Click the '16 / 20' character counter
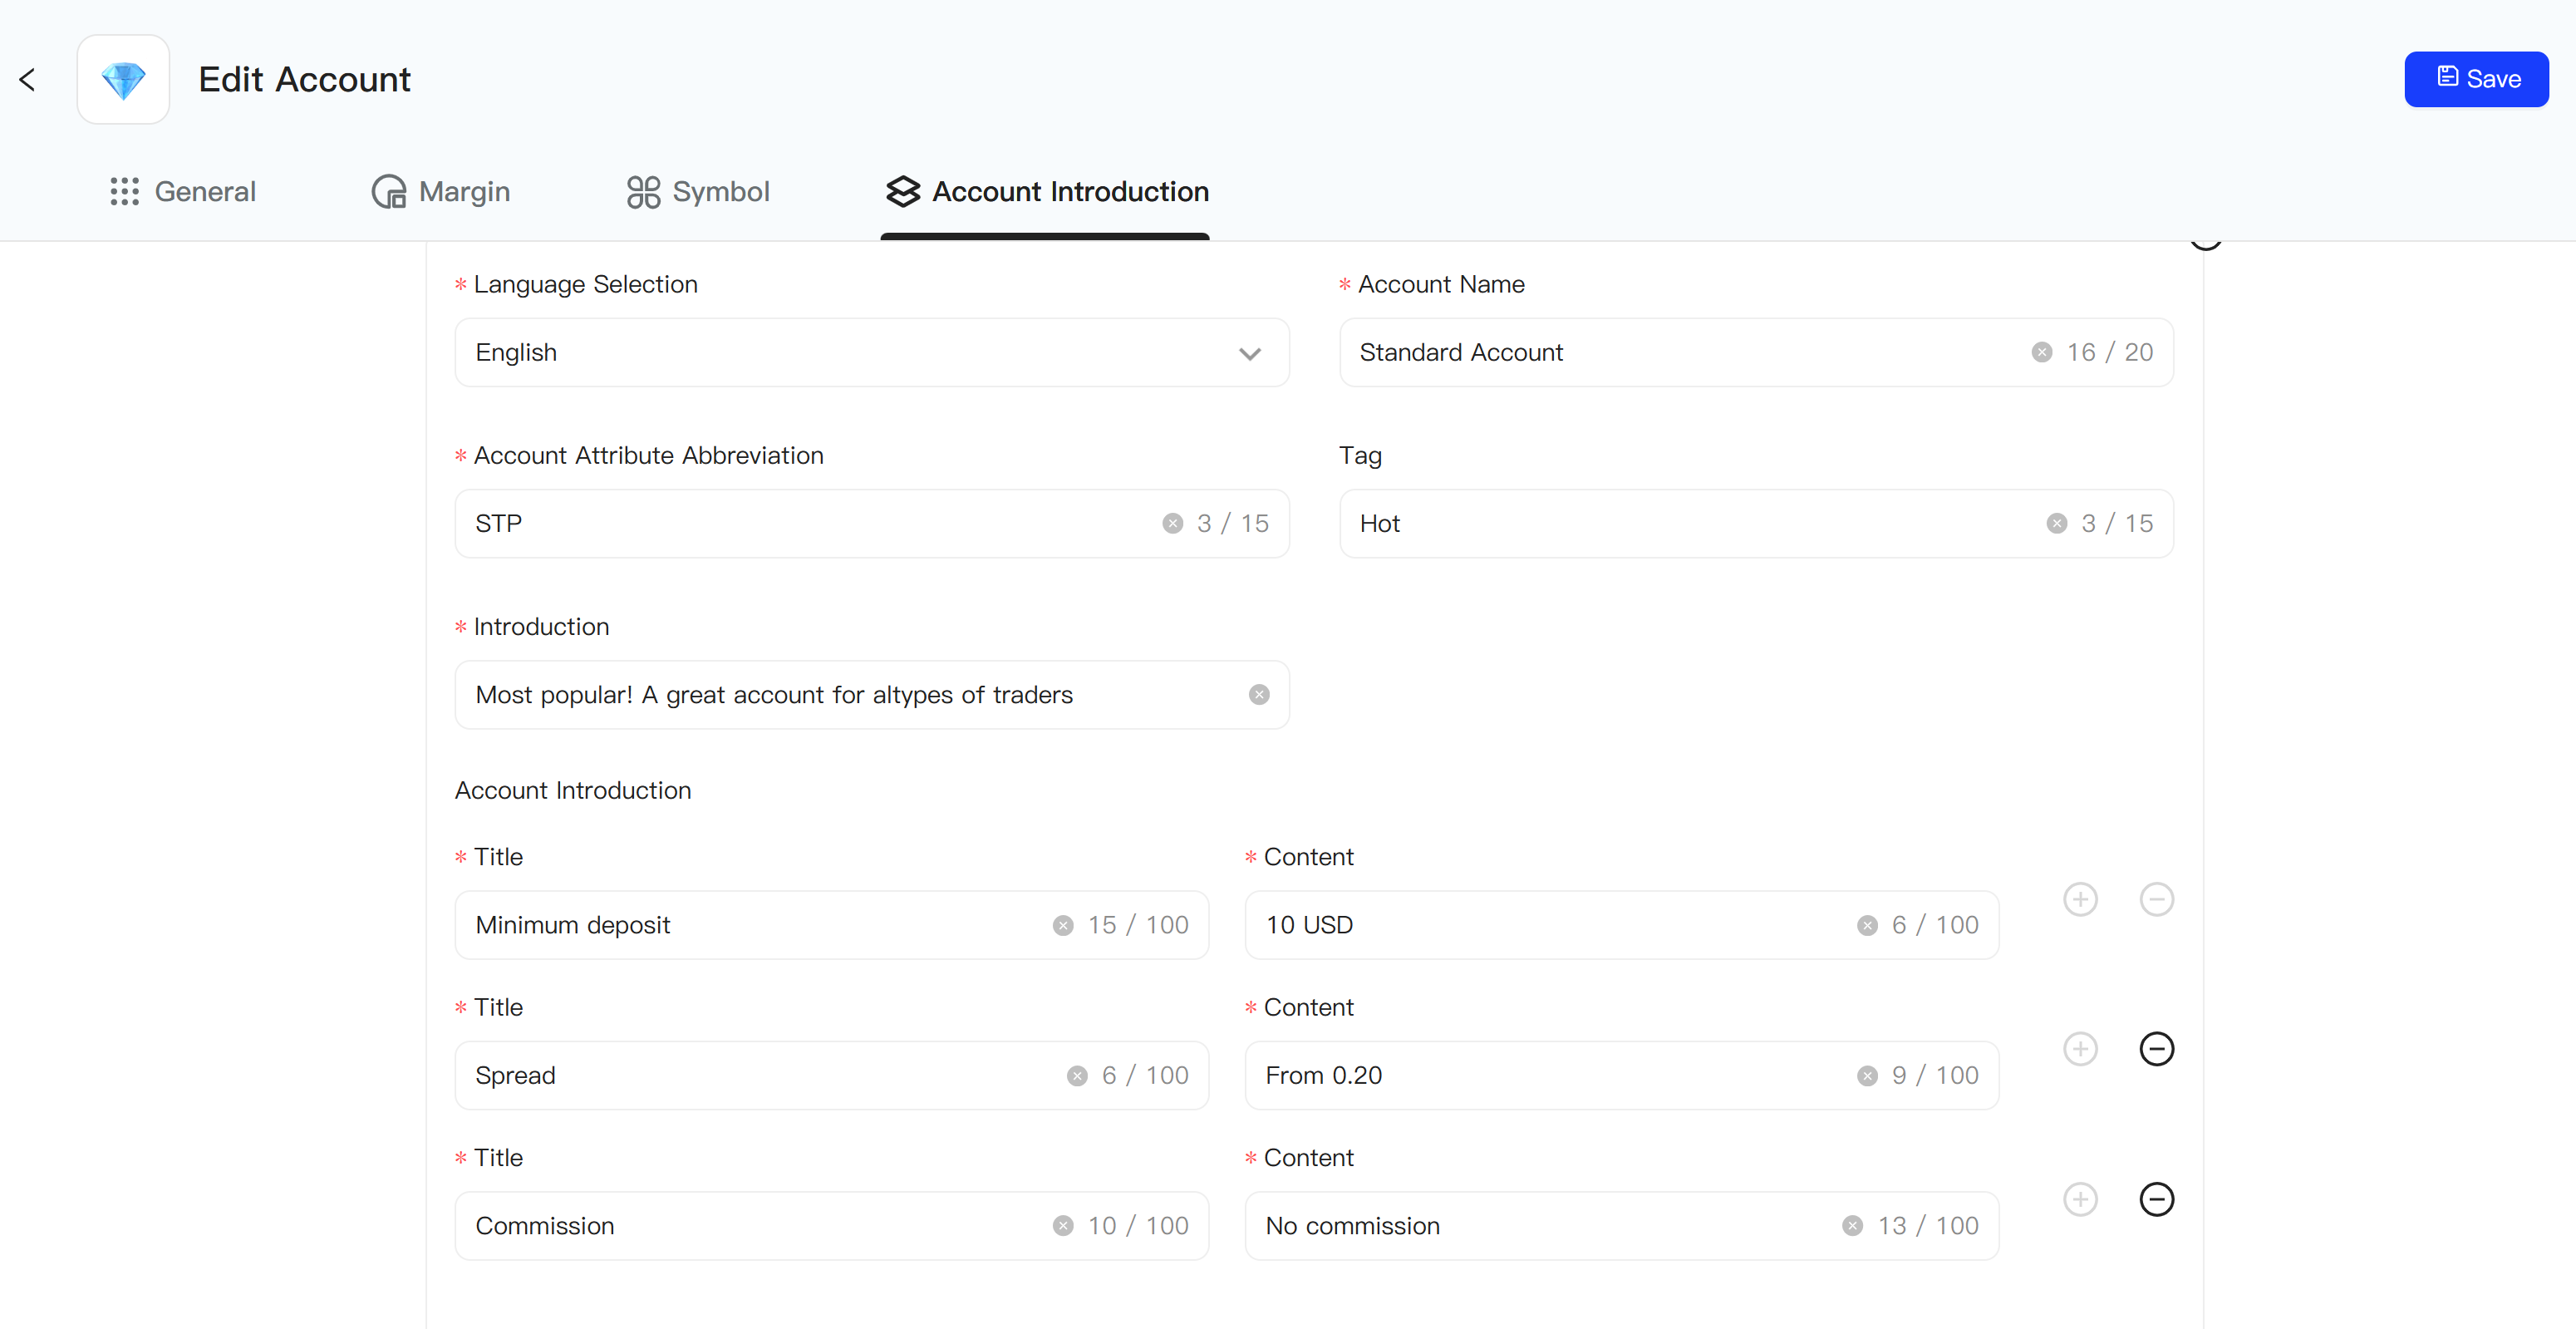This screenshot has height=1329, width=2576. pyautogui.click(x=2110, y=353)
